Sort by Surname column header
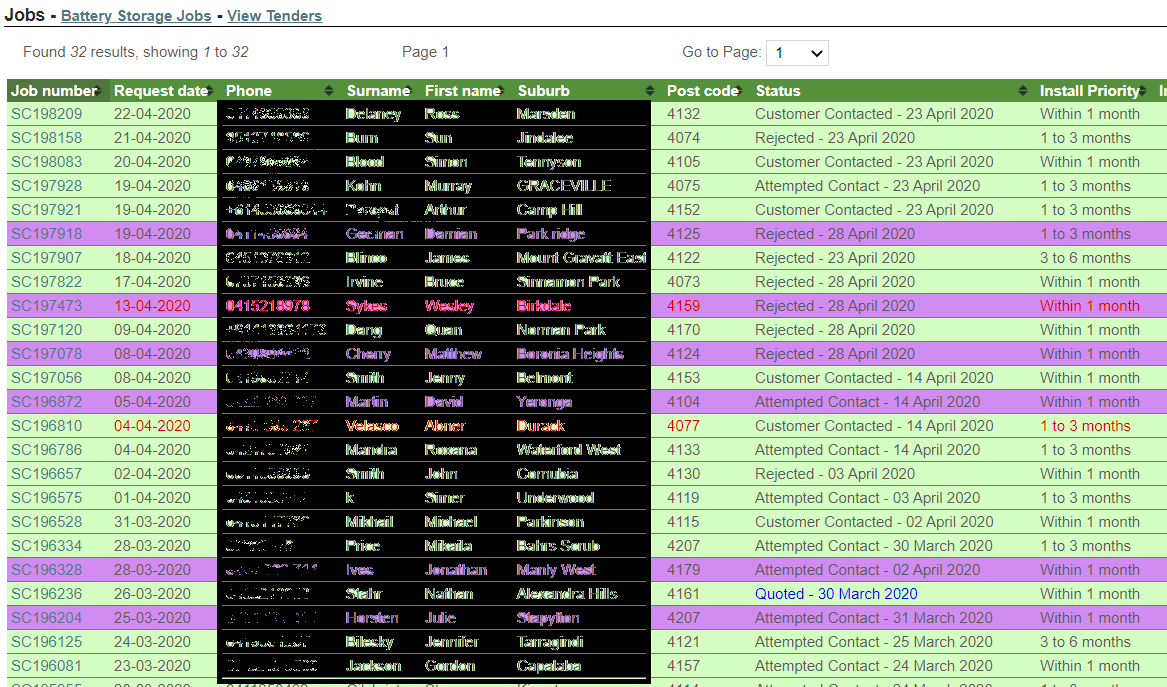Screen dimensions: 1167x687 click(378, 91)
